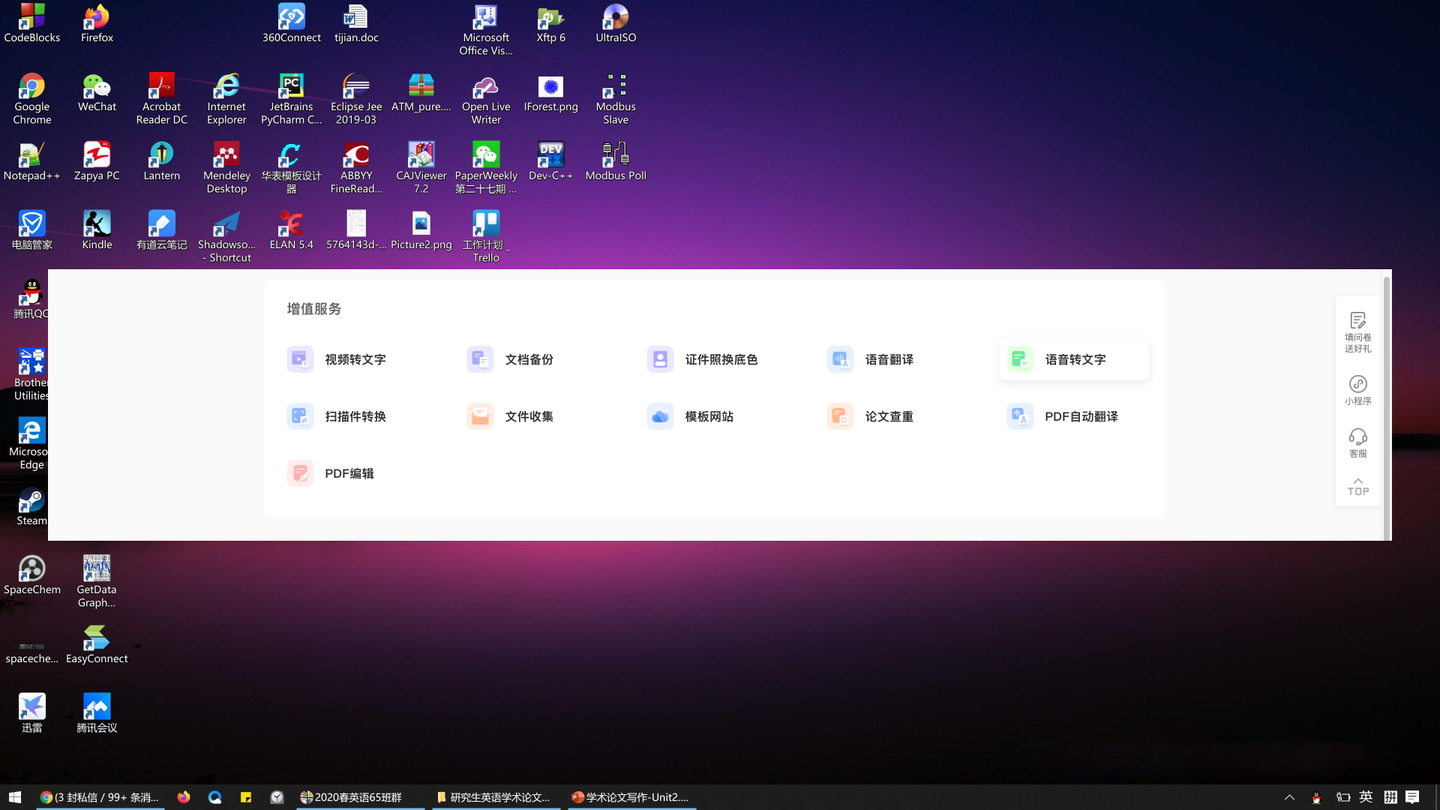
Task: Select 迅雷 desktop icon
Action: coord(32,714)
